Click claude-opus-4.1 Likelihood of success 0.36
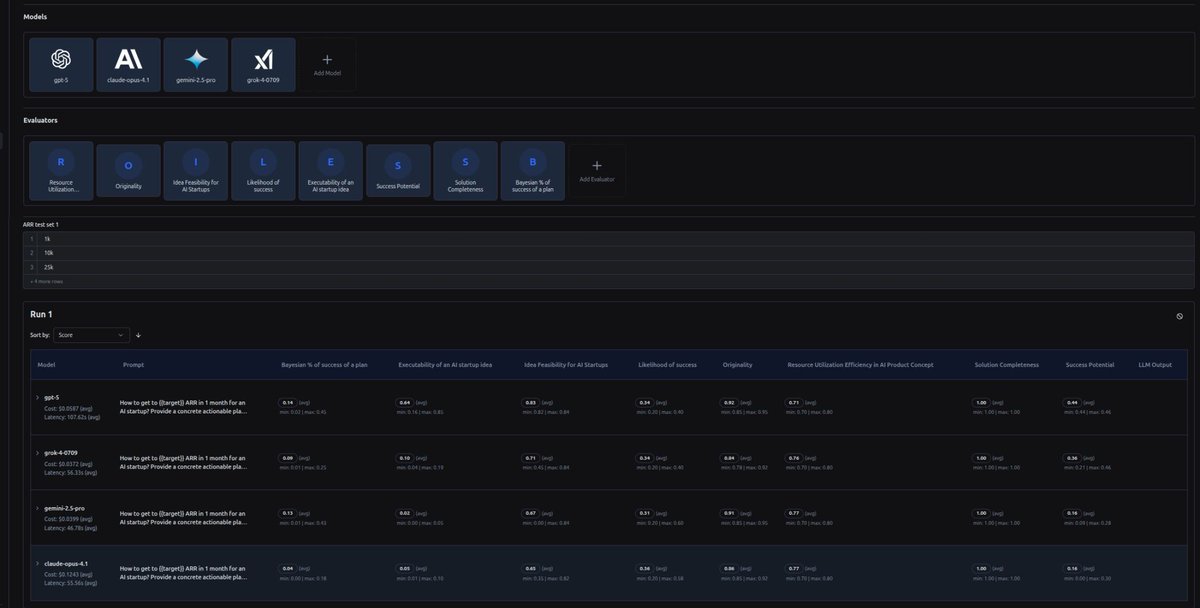The image size is (1200, 608). pos(645,568)
